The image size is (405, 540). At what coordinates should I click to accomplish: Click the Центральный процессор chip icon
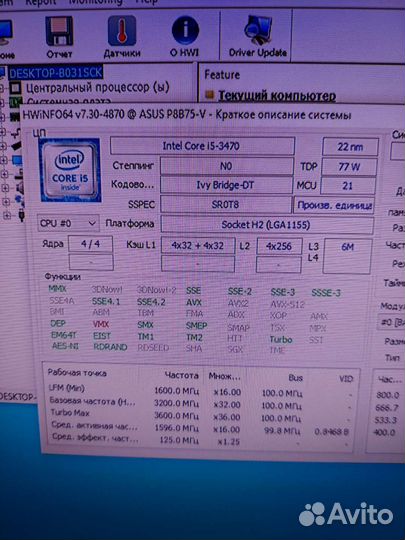15,88
